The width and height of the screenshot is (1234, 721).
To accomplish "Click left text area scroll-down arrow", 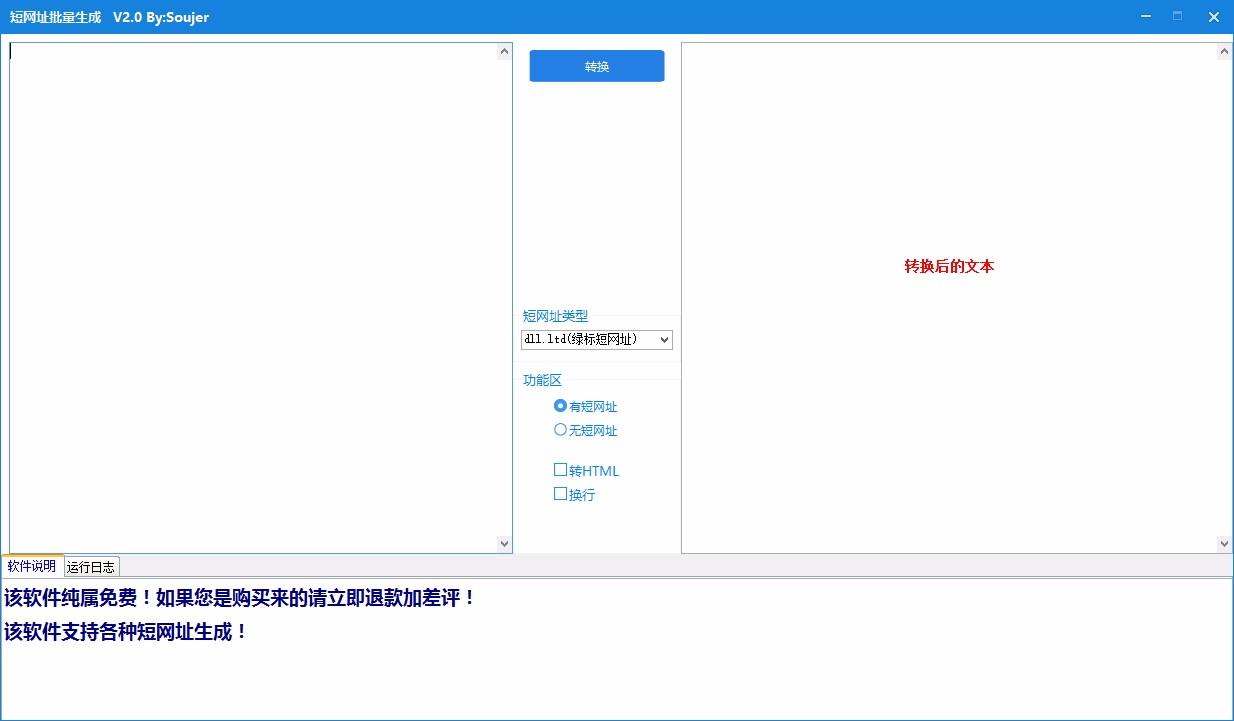I will [504, 543].
